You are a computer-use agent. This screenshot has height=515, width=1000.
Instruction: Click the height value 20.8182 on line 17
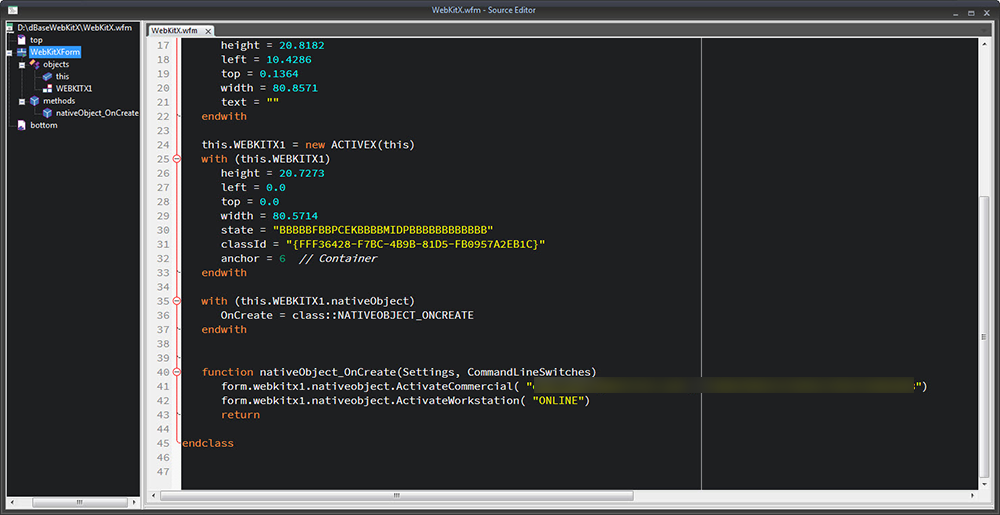(302, 45)
